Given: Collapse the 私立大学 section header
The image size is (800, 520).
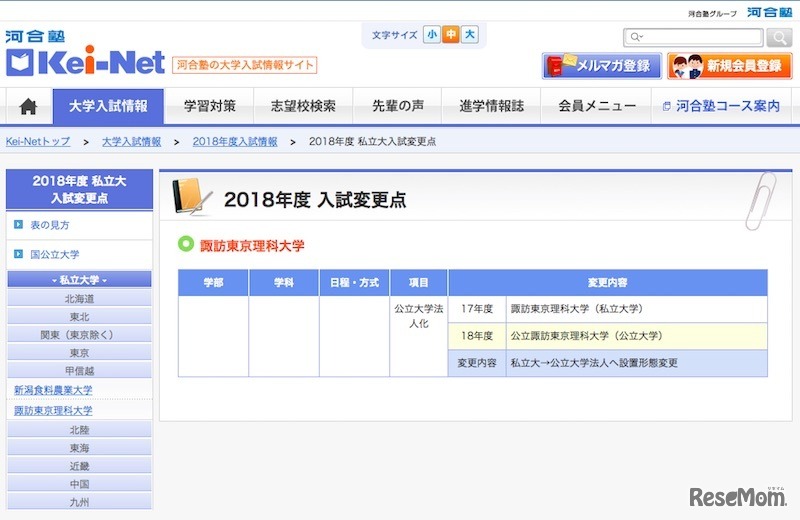Looking at the screenshot, I should click(80, 280).
